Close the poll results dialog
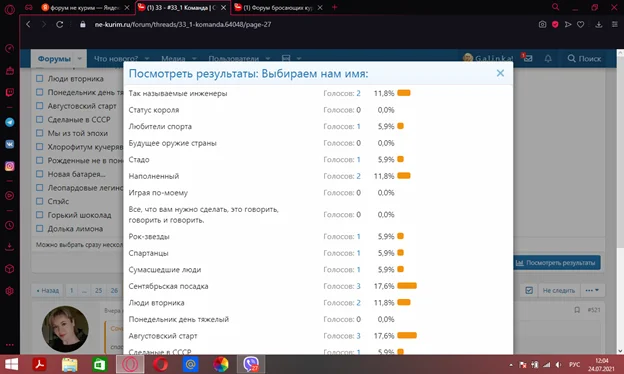 pyautogui.click(x=500, y=73)
